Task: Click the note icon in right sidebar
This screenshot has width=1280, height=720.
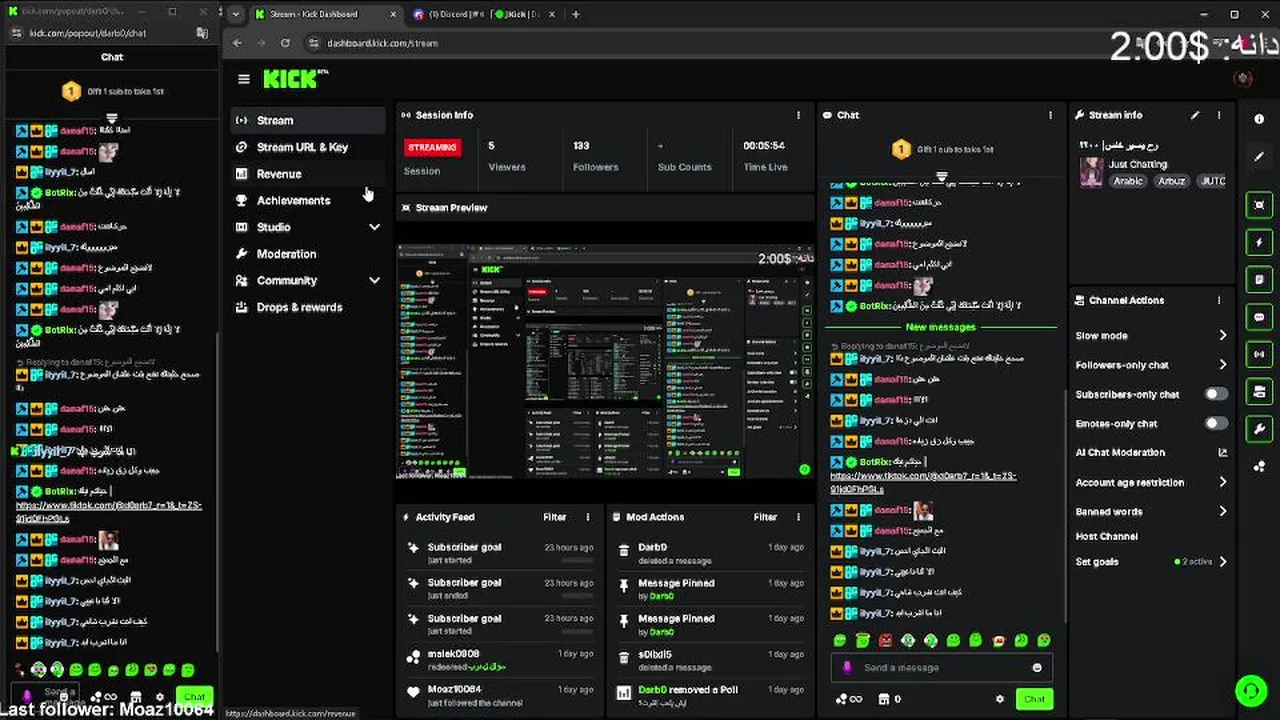Action: point(1259,280)
